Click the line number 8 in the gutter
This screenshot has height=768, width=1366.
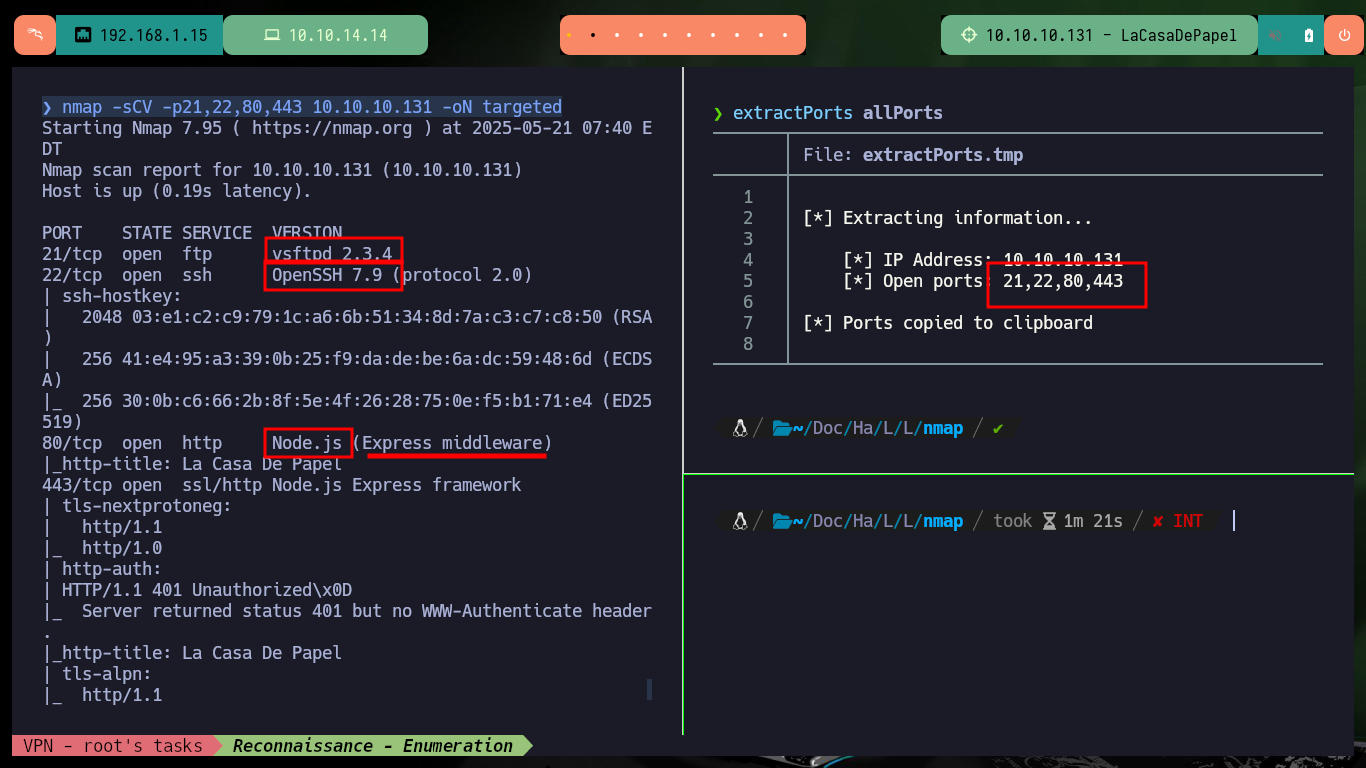[749, 344]
